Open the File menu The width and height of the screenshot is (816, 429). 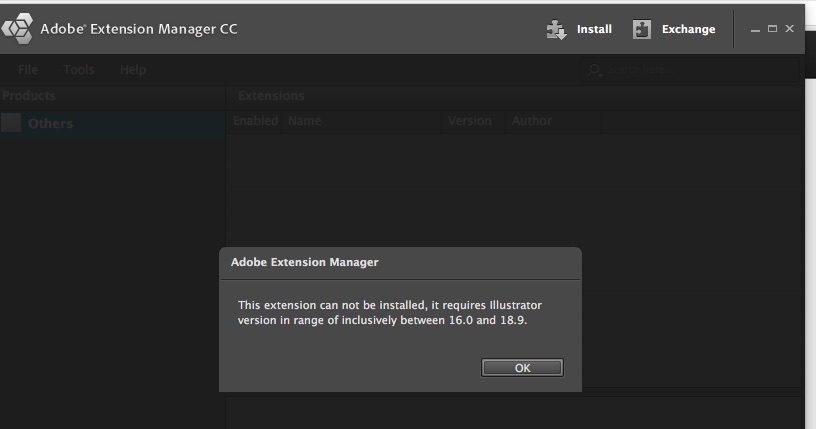[x=28, y=70]
